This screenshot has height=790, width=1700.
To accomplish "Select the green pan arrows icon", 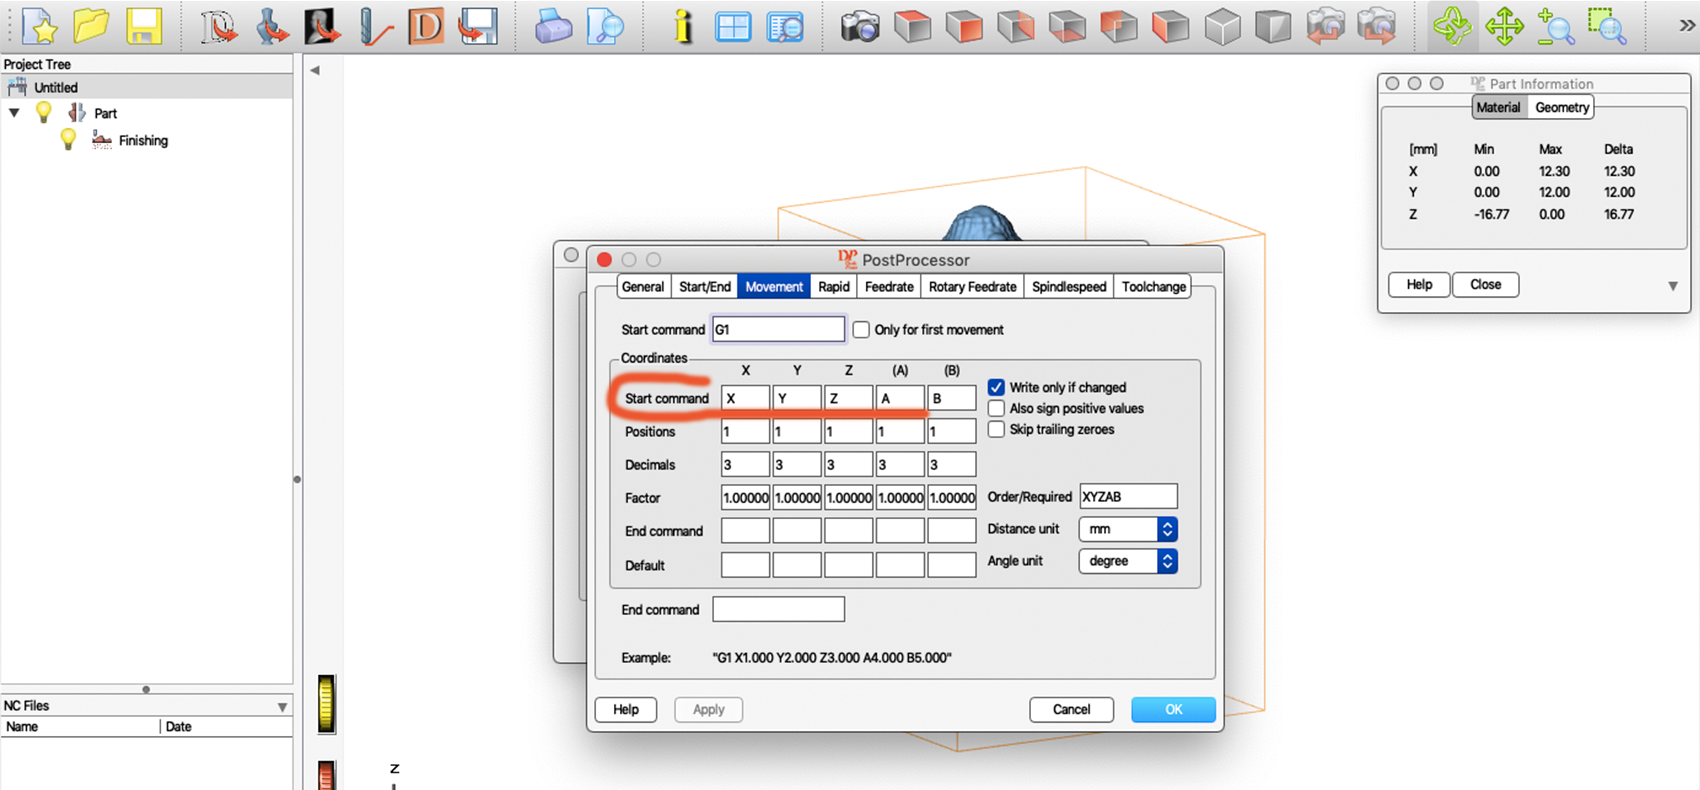I will point(1504,26).
